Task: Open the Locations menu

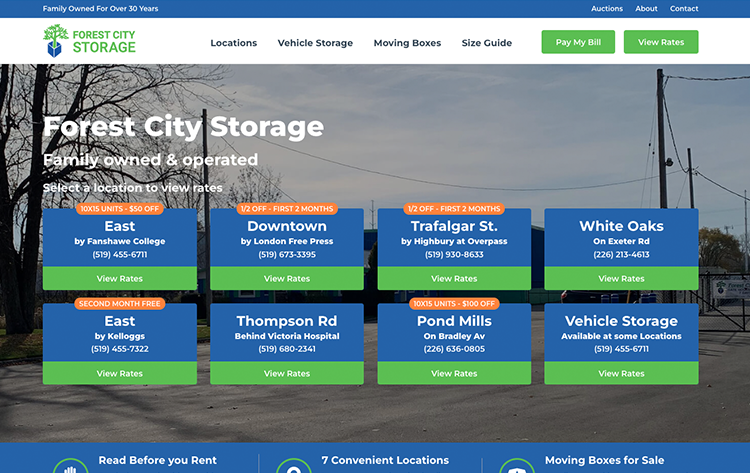Action: (233, 43)
